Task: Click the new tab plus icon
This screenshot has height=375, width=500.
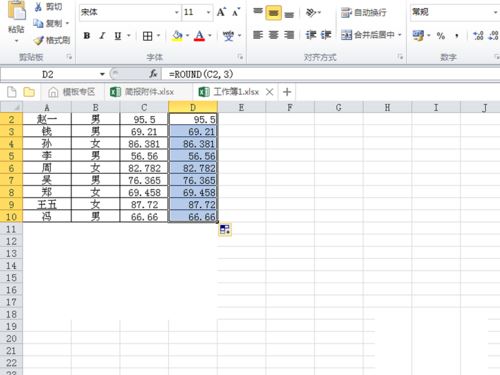Action: (x=287, y=92)
